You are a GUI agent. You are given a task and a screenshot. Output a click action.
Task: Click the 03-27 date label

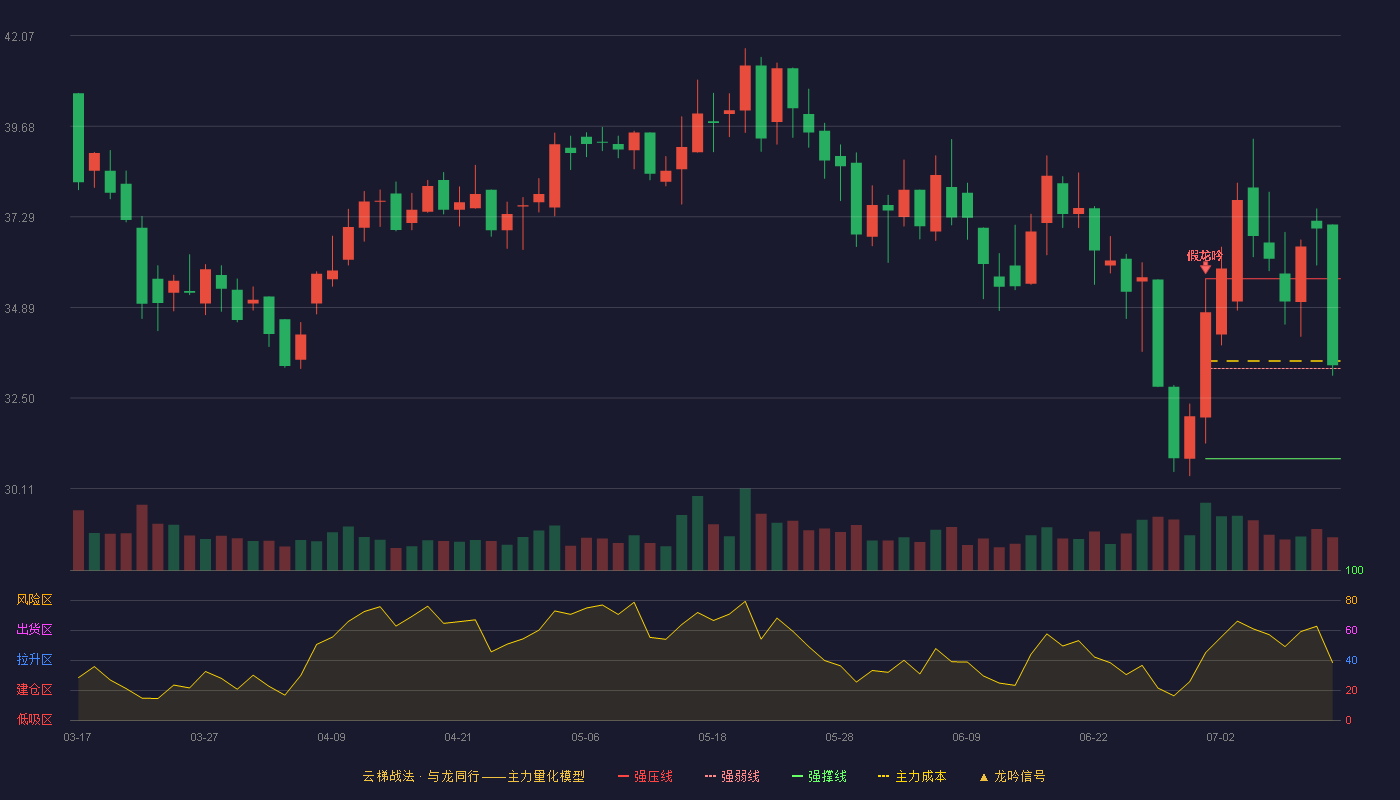(x=204, y=737)
